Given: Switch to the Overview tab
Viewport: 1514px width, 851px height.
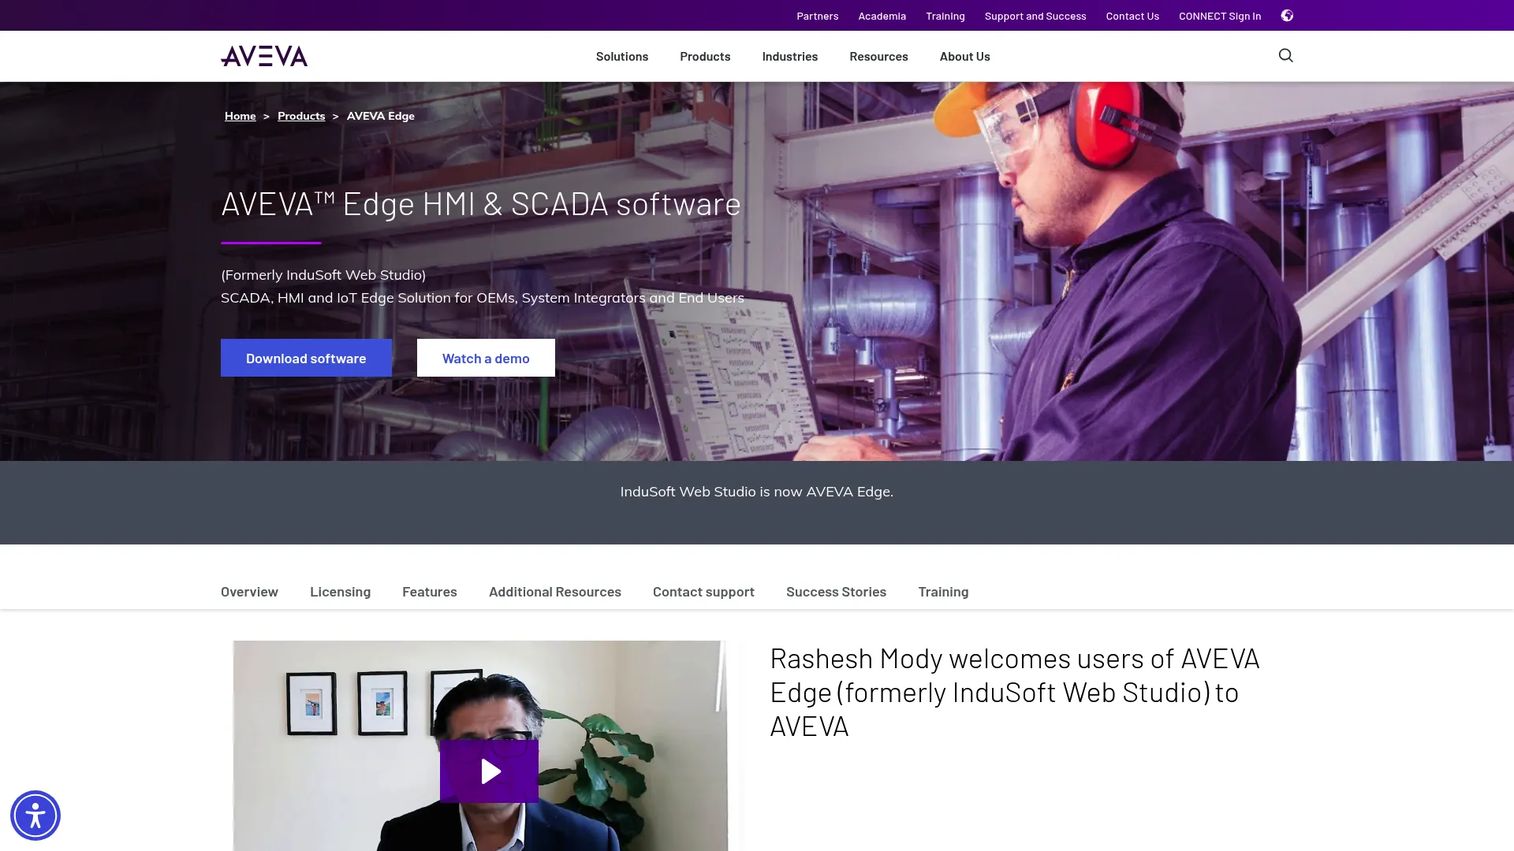Looking at the screenshot, I should click(x=249, y=592).
